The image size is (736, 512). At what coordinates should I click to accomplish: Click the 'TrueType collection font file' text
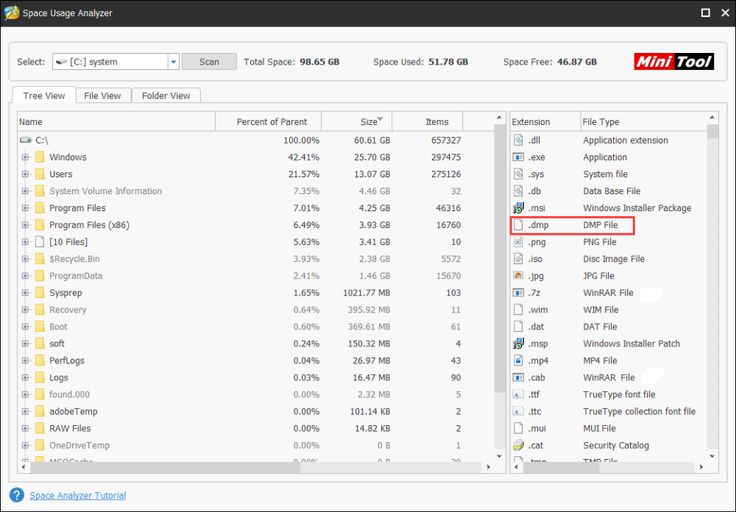pyautogui.click(x=639, y=411)
